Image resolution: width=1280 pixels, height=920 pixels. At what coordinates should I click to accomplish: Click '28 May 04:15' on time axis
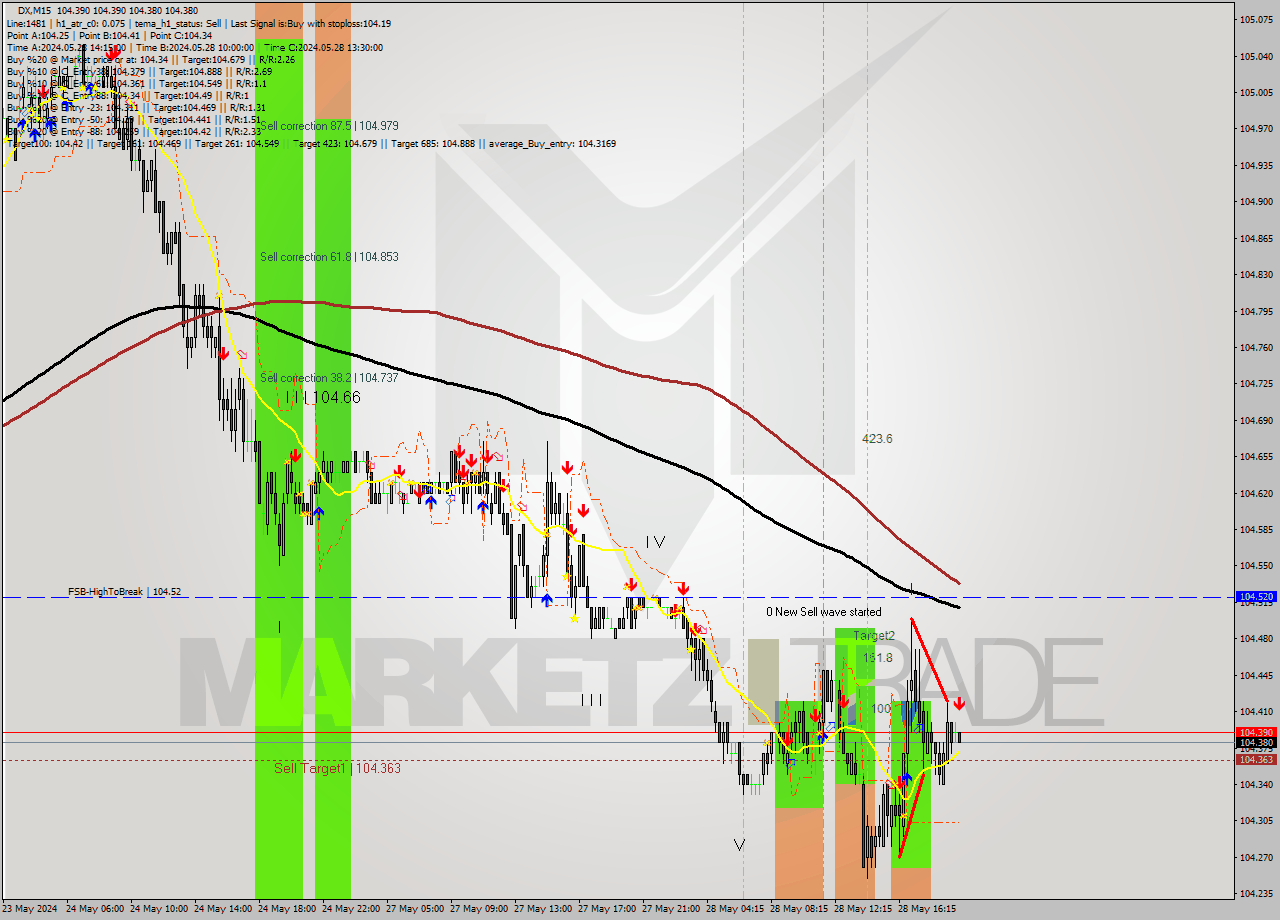click(735, 909)
